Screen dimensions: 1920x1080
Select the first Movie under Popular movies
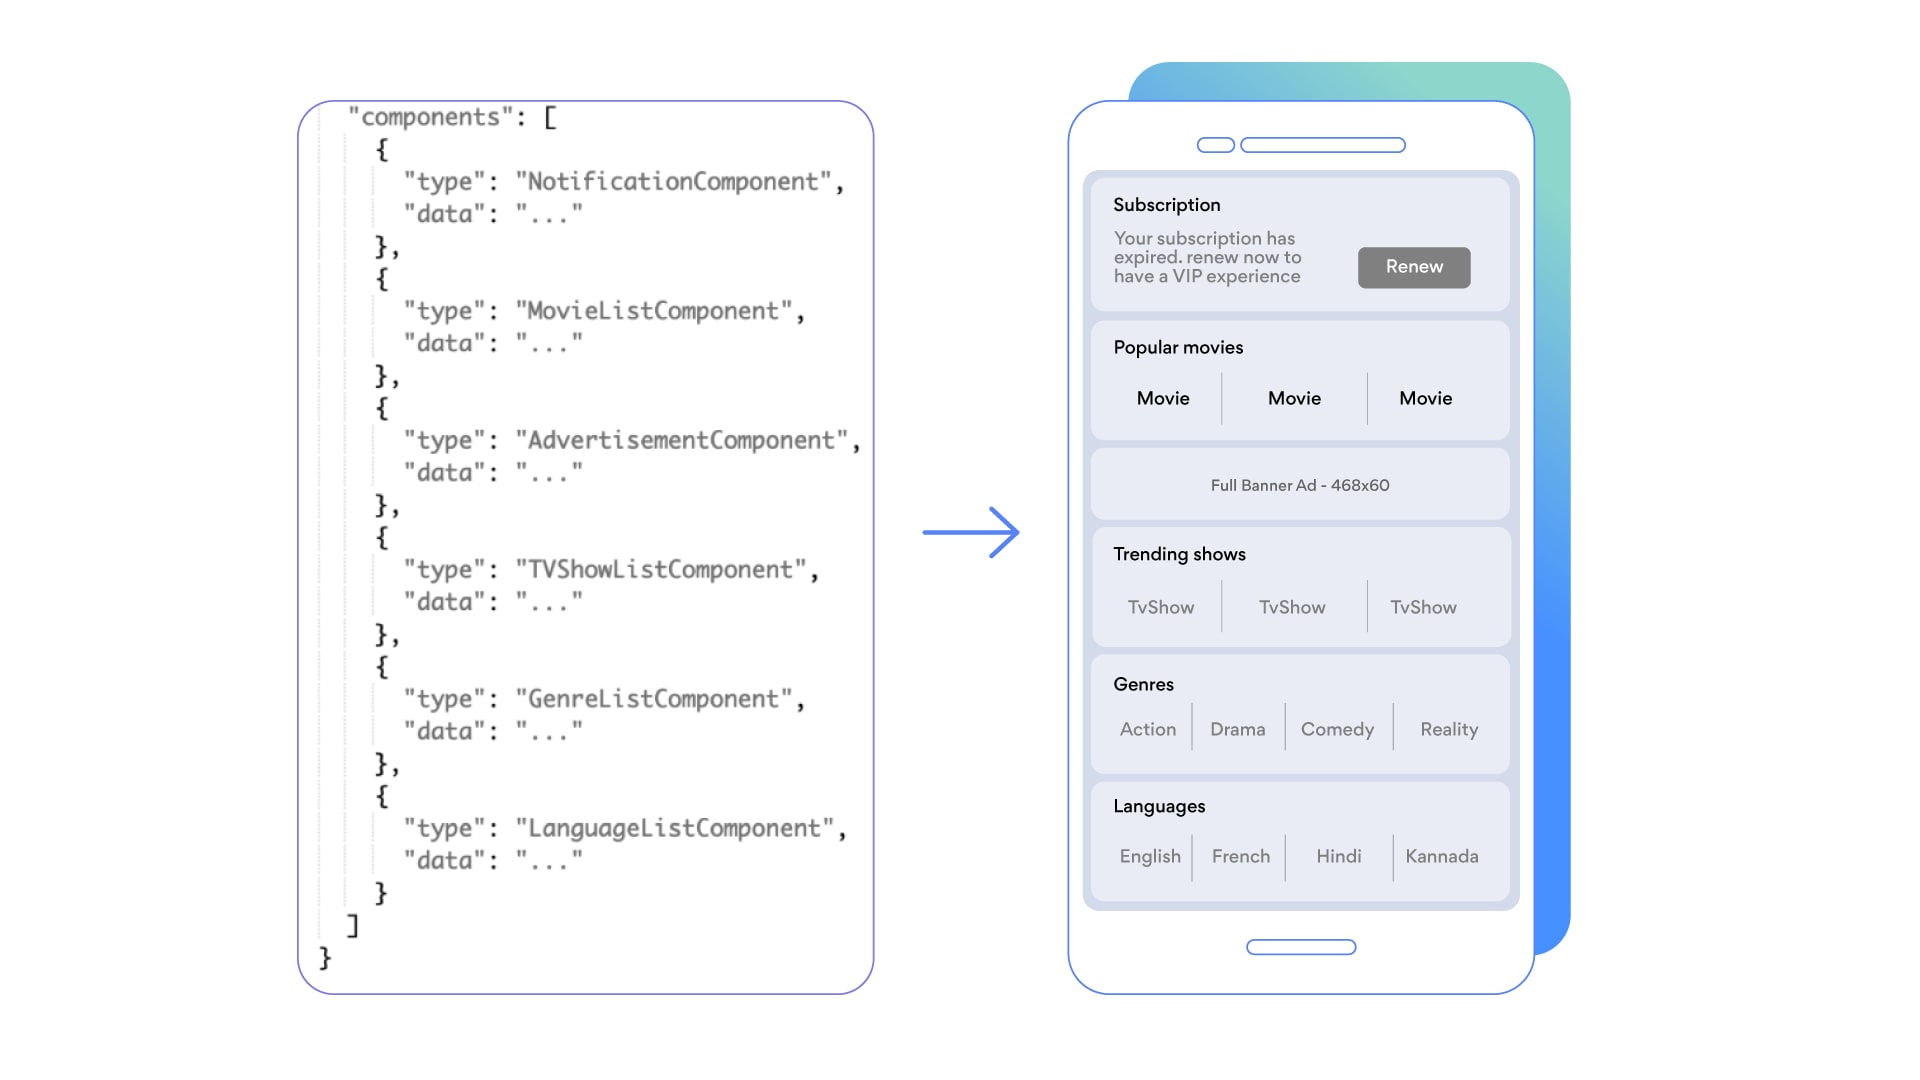pyautogui.click(x=1163, y=398)
